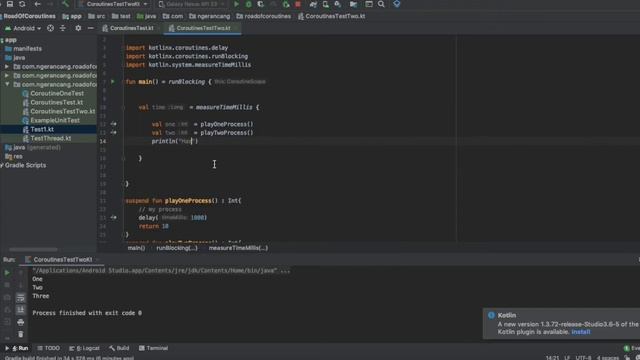Start debugging with the green bug icon
Image resolution: width=640 pixels, height=360 pixels.
point(249,4)
